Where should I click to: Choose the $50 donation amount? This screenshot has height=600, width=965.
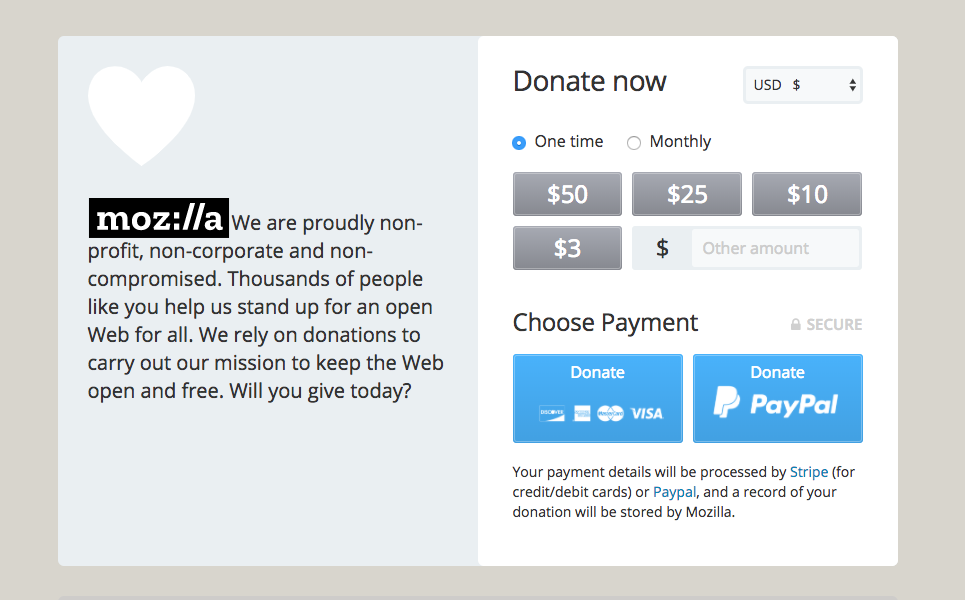(567, 194)
